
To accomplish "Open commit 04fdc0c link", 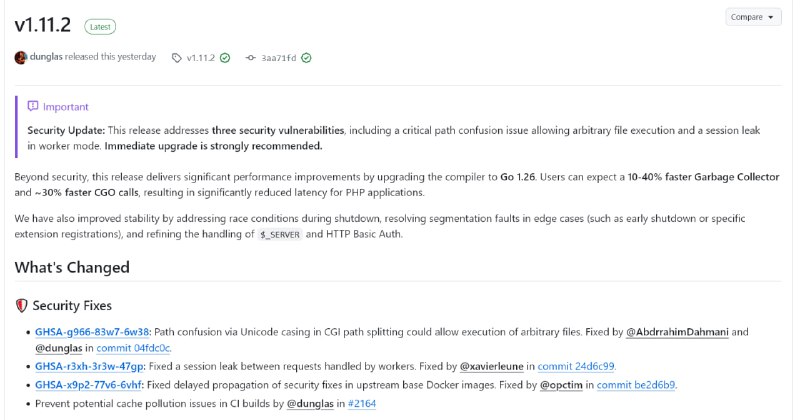I will click(x=133, y=348).
